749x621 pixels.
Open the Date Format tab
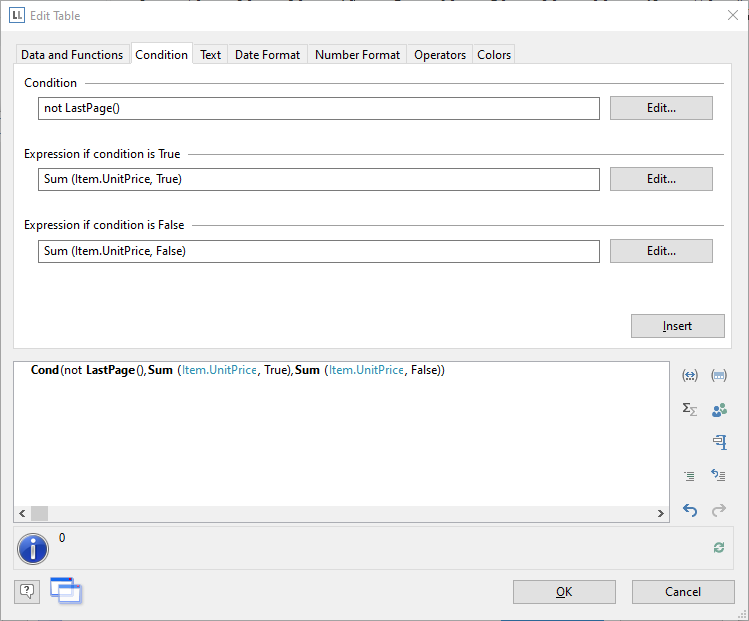[267, 55]
